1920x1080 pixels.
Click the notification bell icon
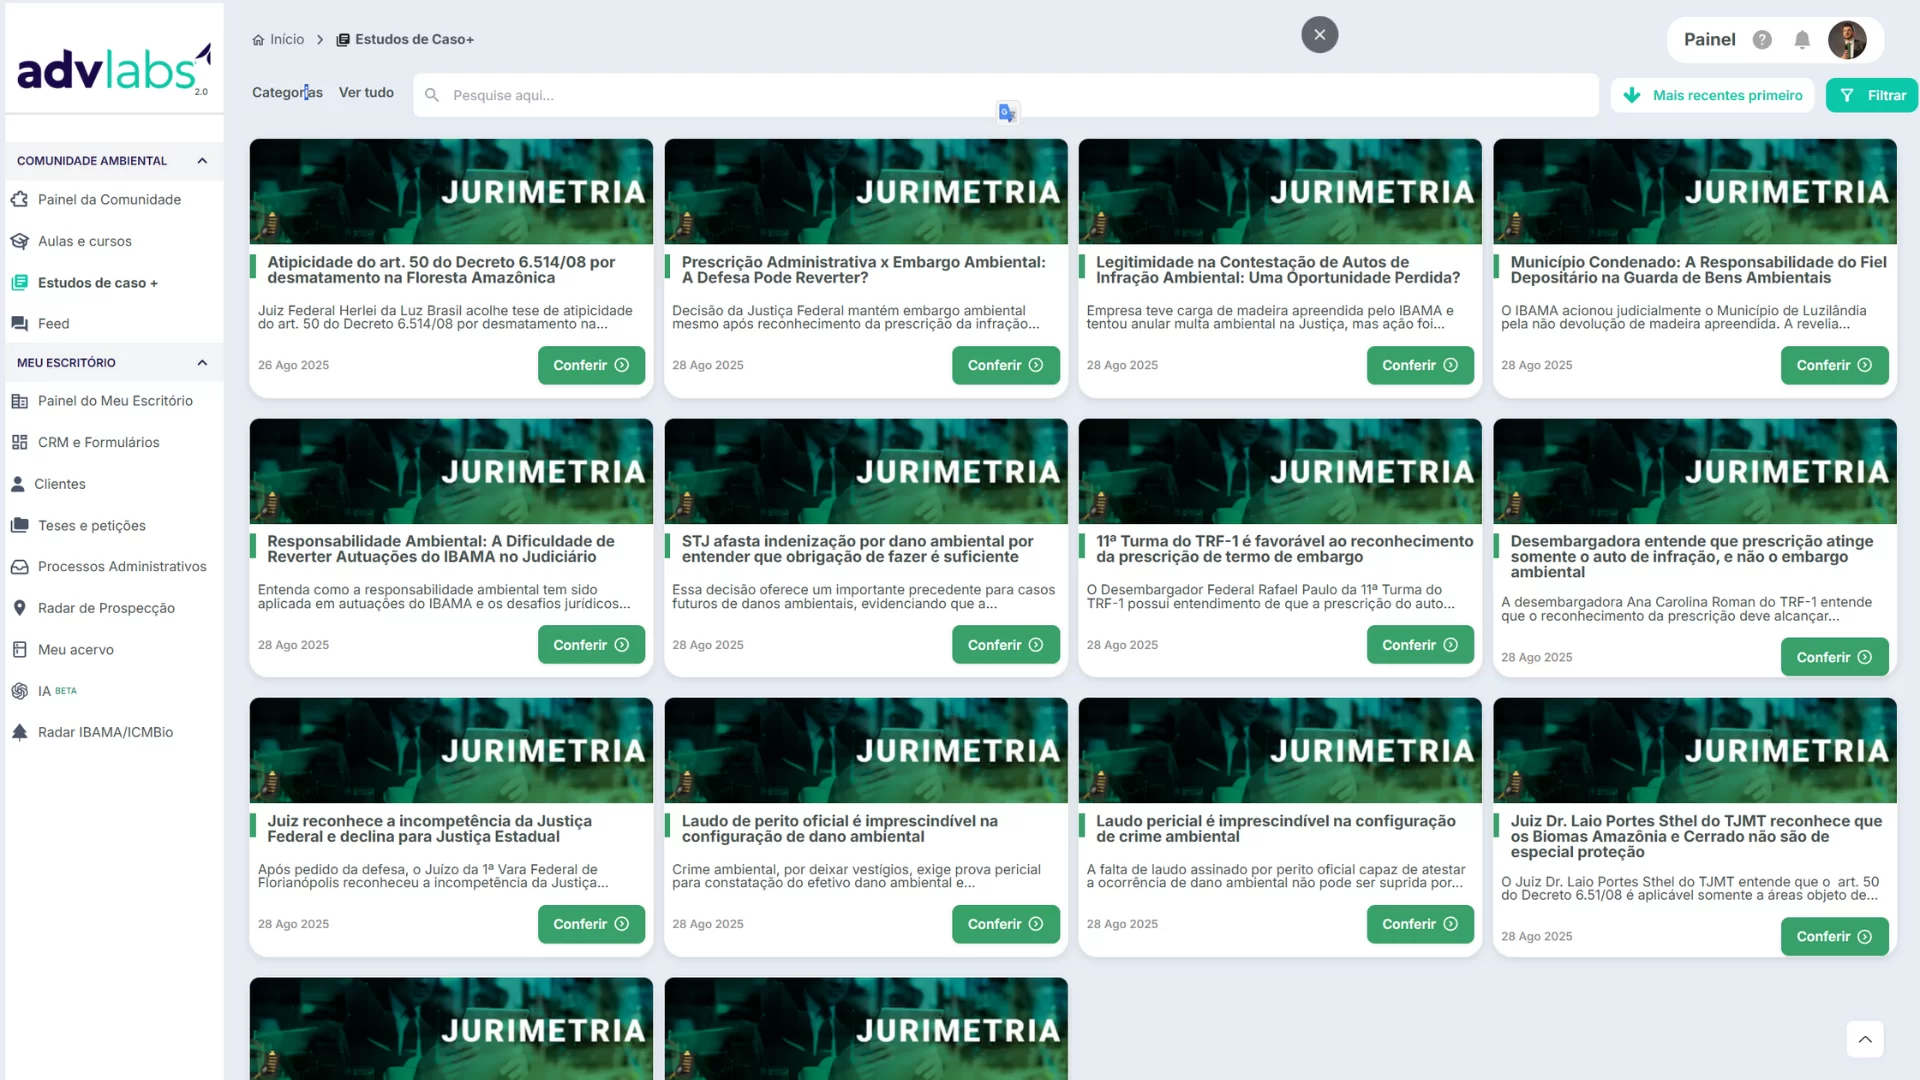(x=1802, y=40)
